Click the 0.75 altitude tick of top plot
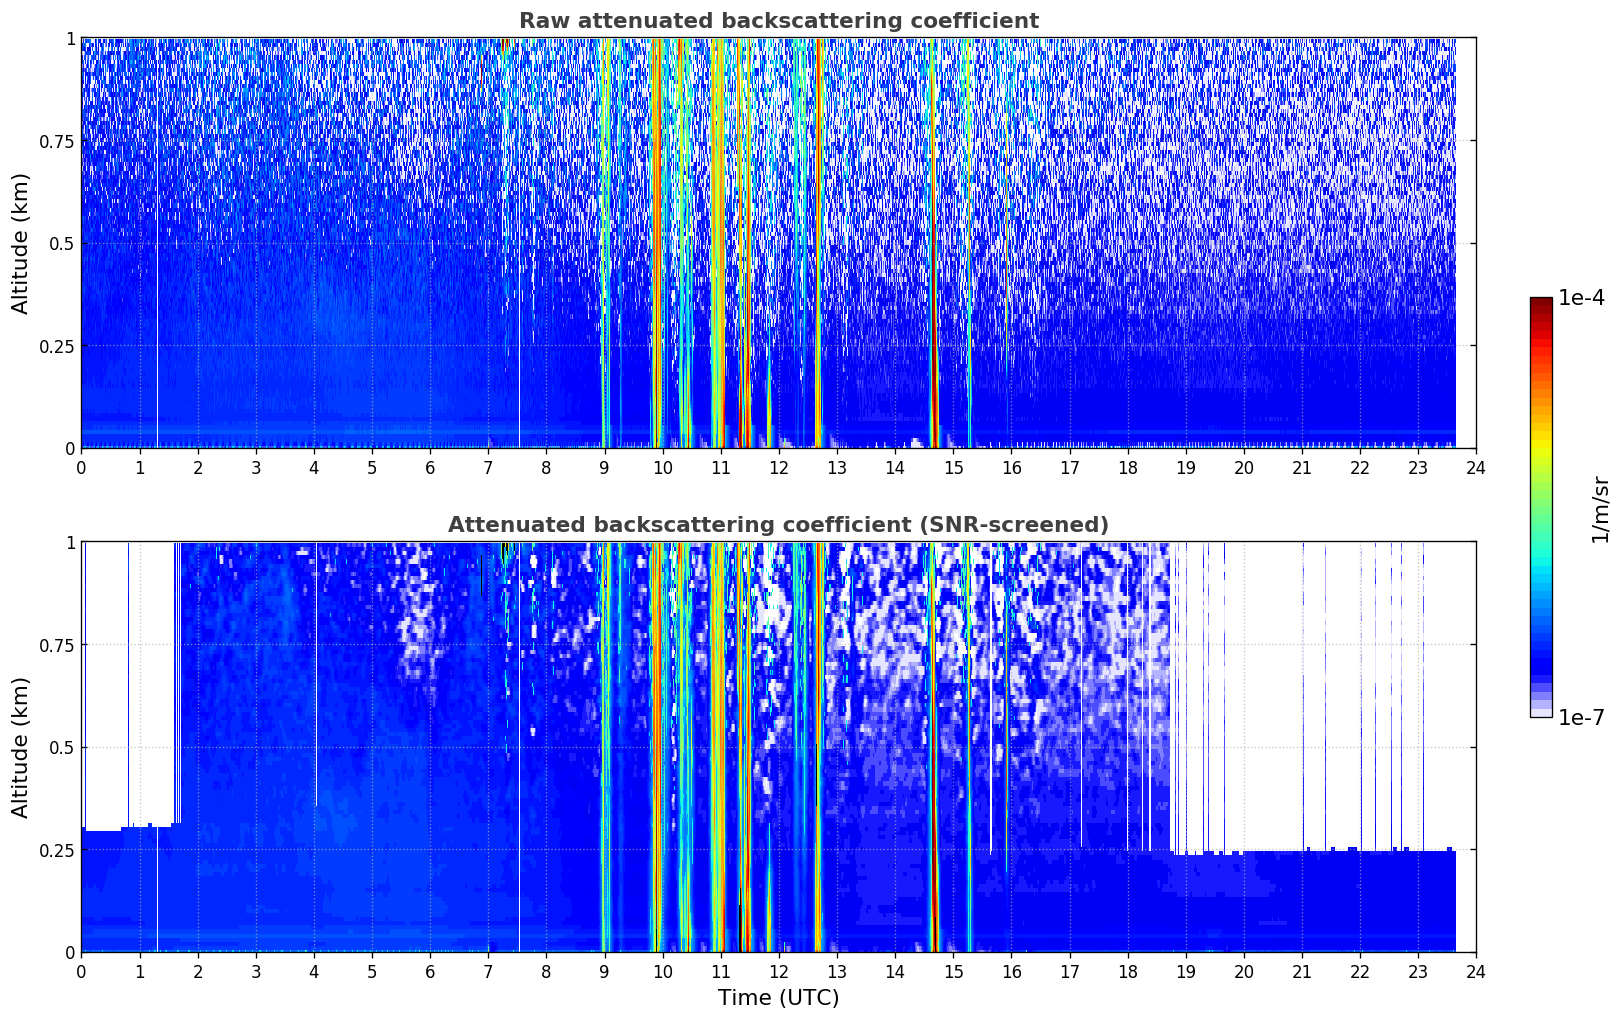 click(57, 141)
